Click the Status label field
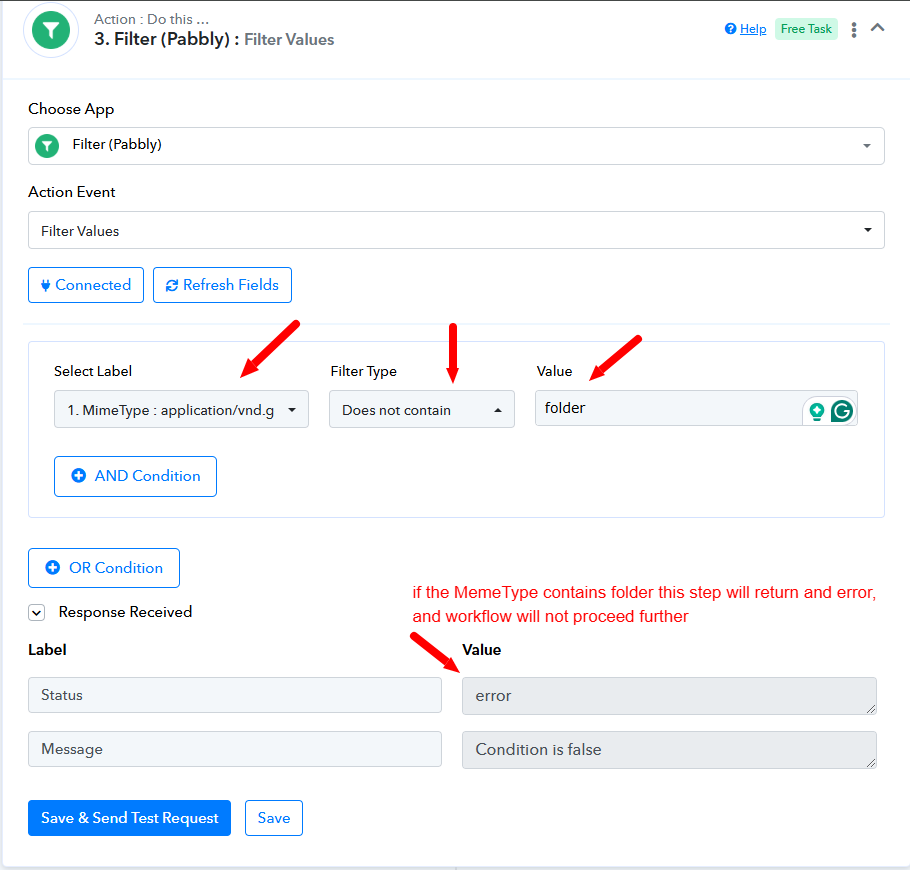The image size is (910, 870). tap(234, 695)
